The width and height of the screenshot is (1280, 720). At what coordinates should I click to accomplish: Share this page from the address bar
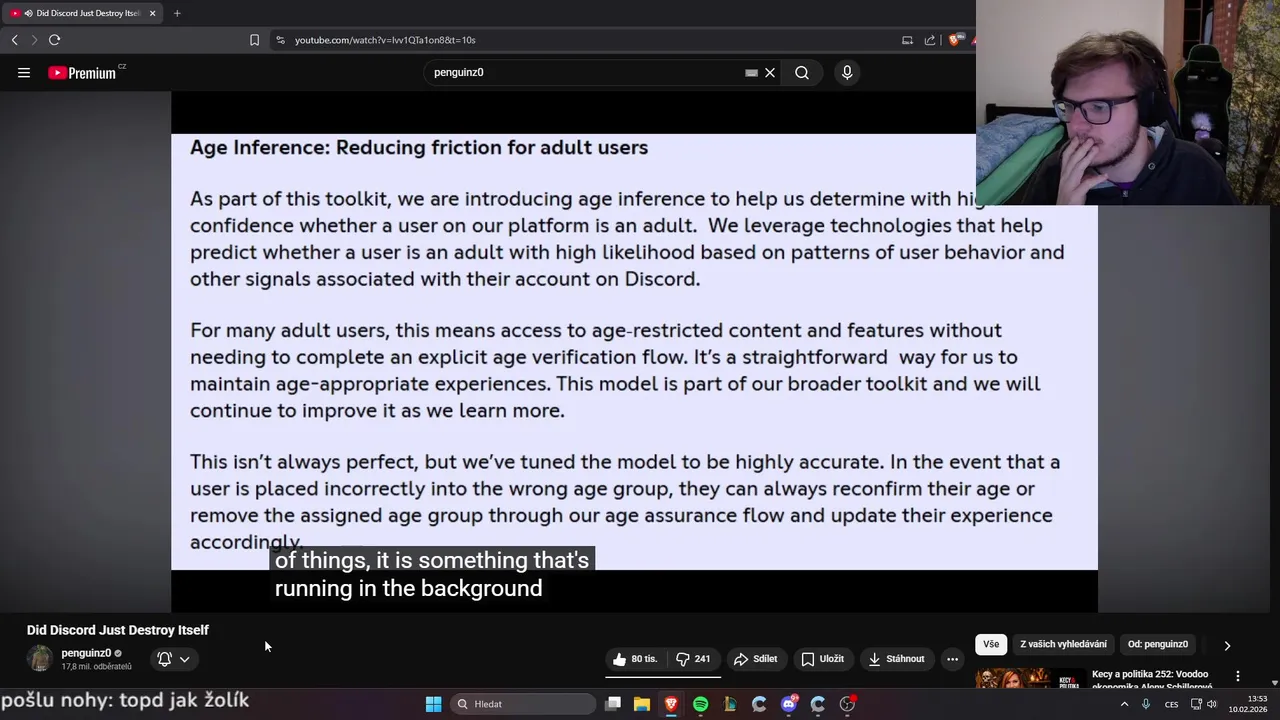(x=930, y=40)
